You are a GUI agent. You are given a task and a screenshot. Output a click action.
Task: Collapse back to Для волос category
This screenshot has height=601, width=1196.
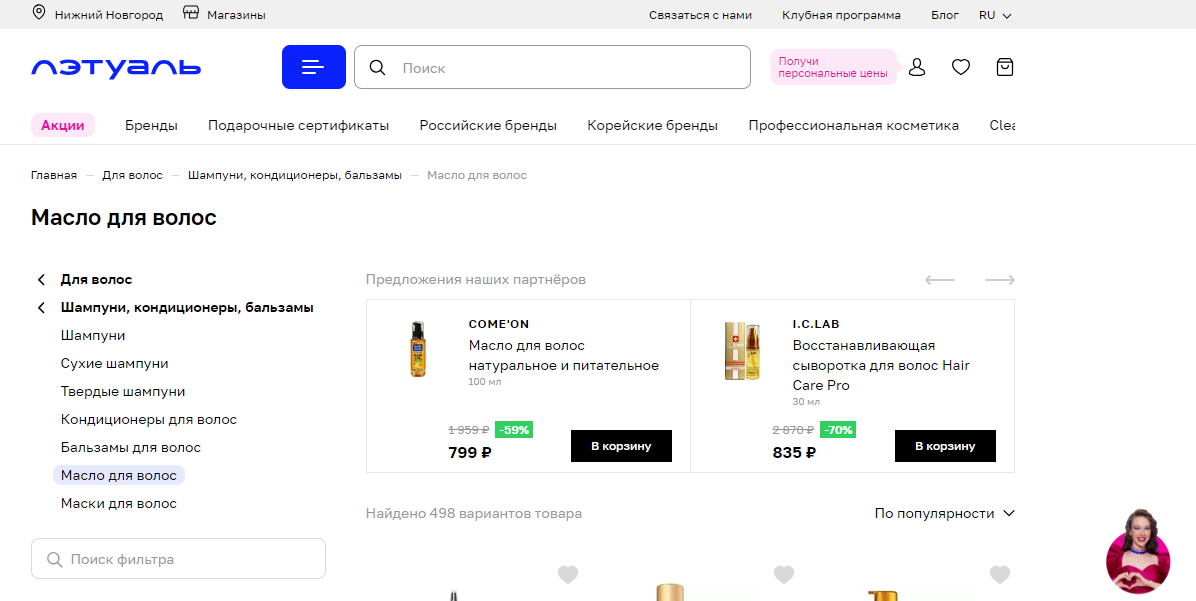pyautogui.click(x=42, y=280)
